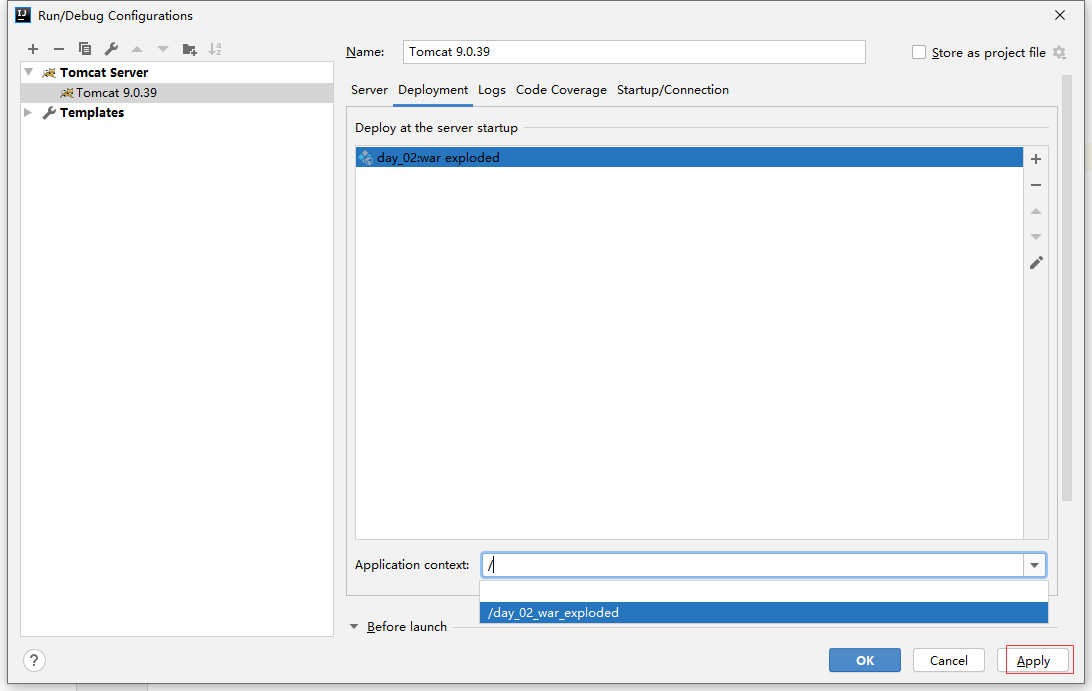The width and height of the screenshot is (1092, 691).
Task: Open gear settings next to Store as project file
Action: point(1059,52)
